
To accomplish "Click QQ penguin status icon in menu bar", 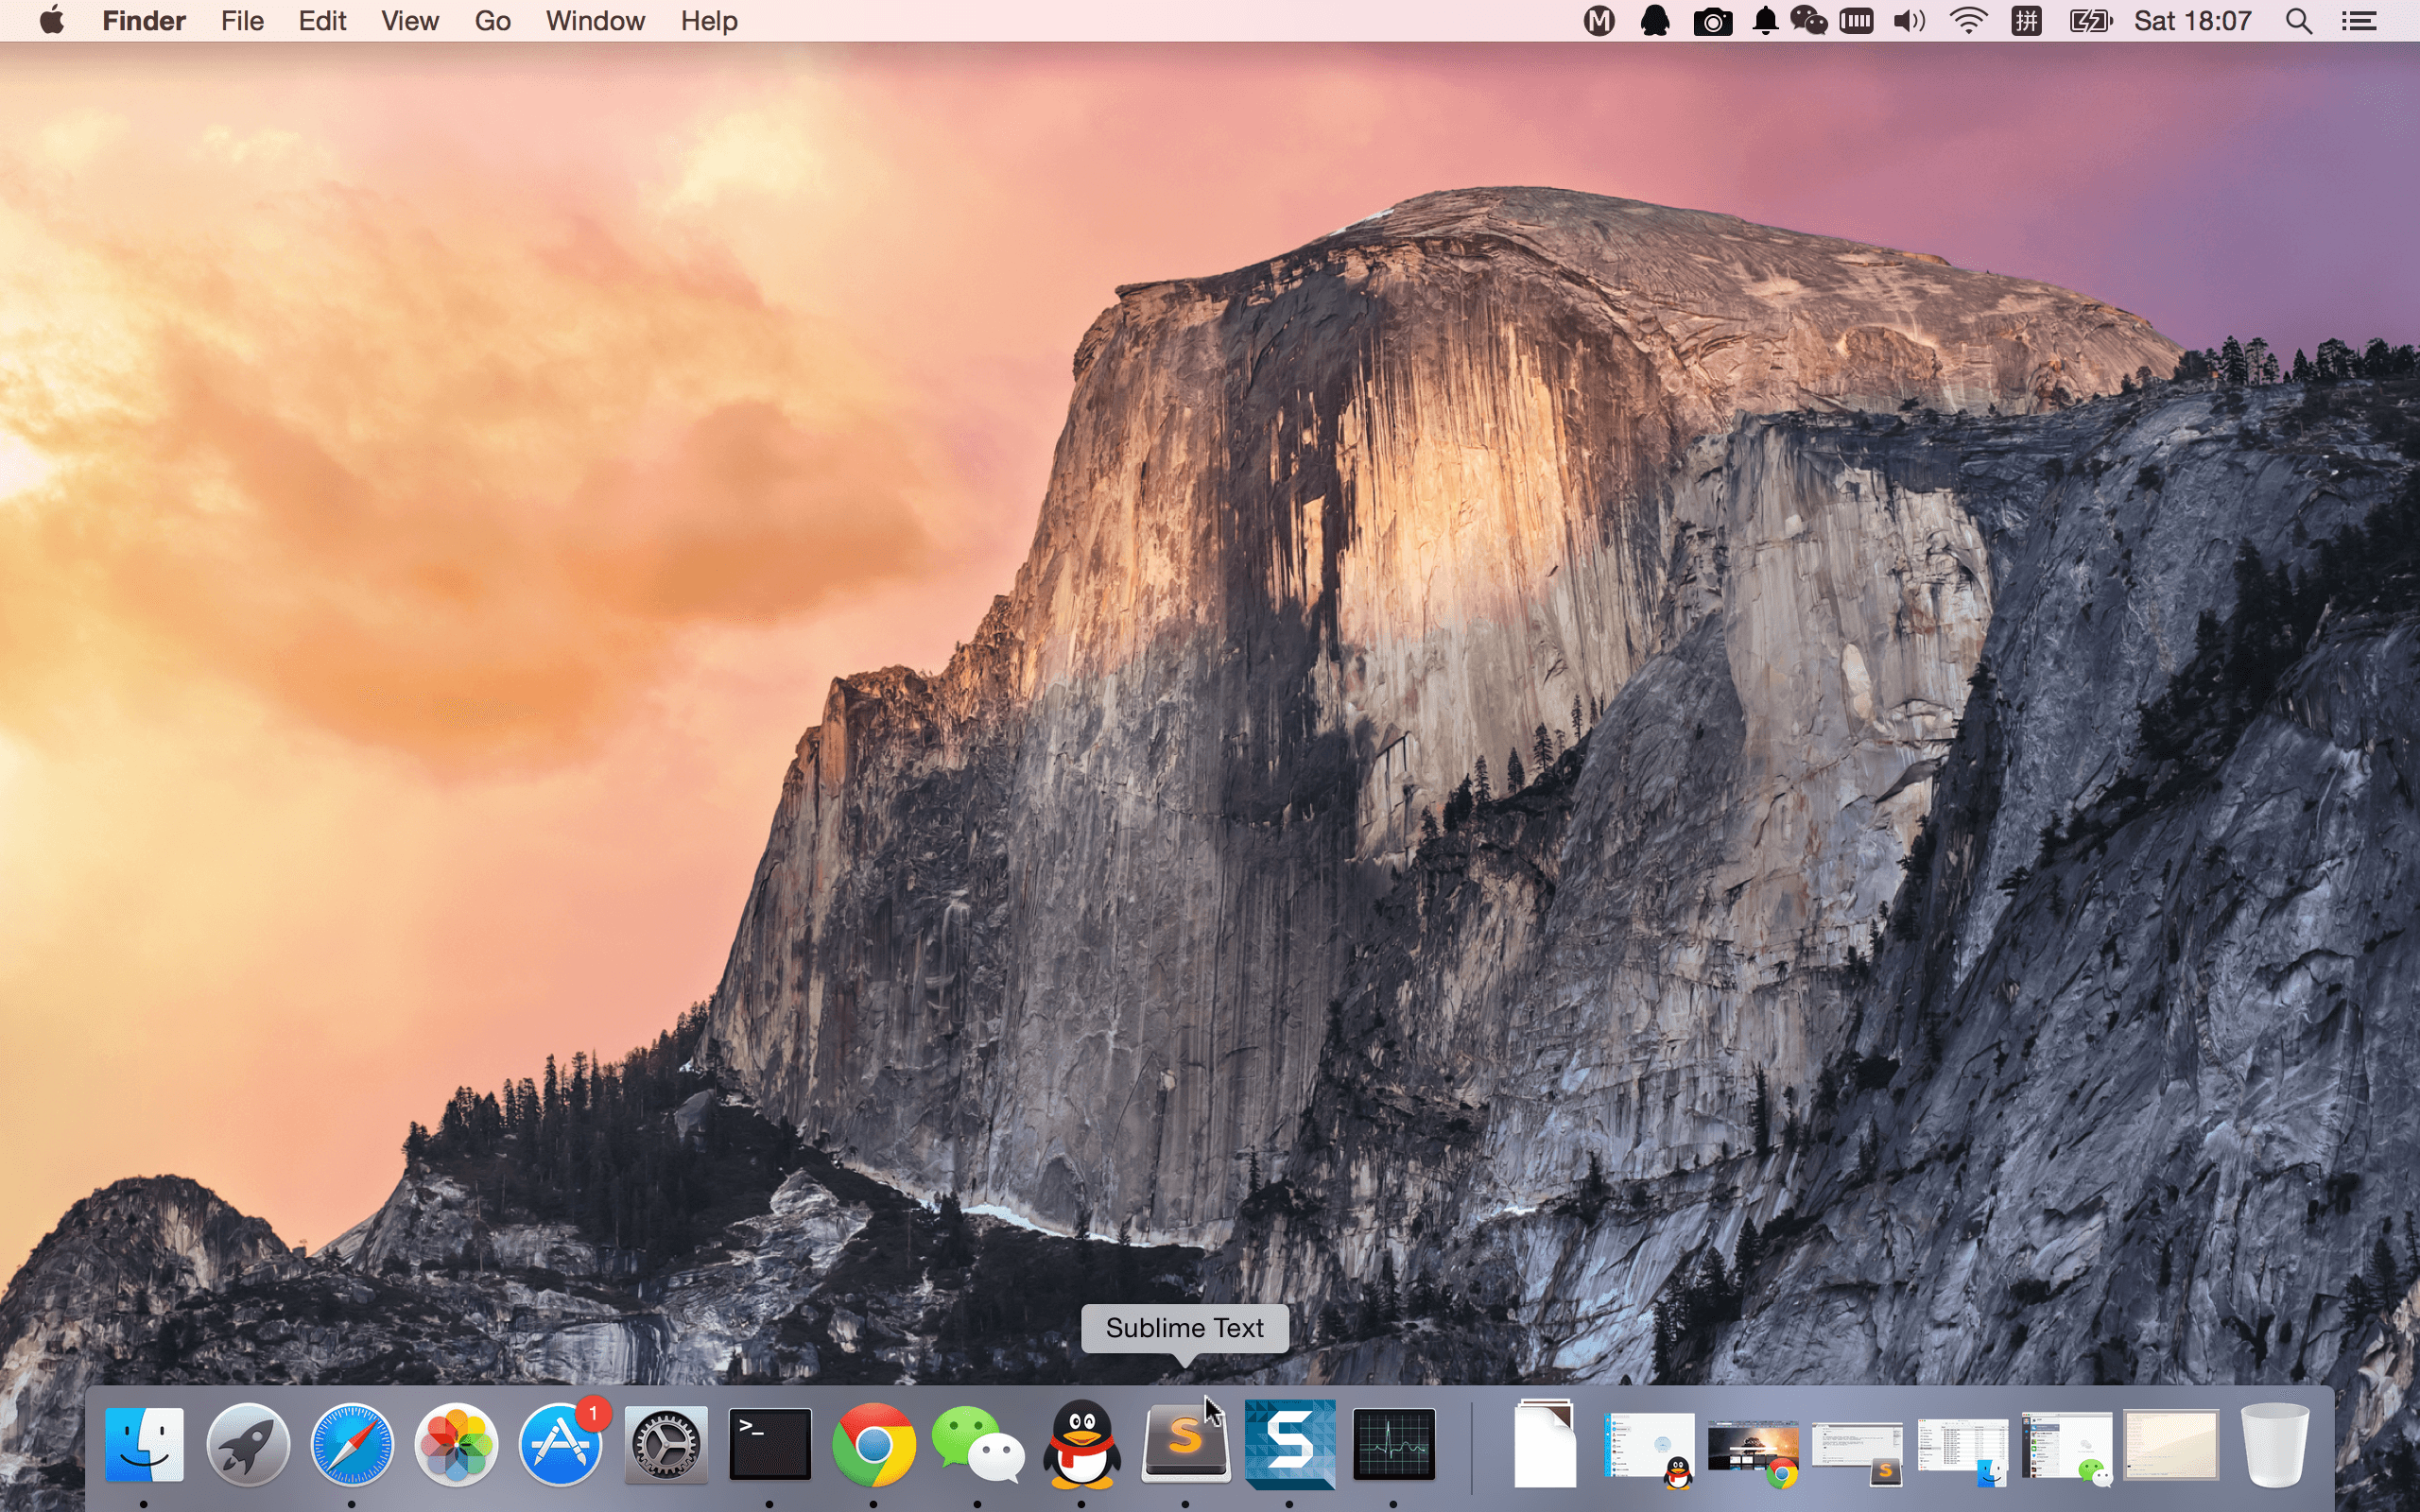I will (1655, 21).
